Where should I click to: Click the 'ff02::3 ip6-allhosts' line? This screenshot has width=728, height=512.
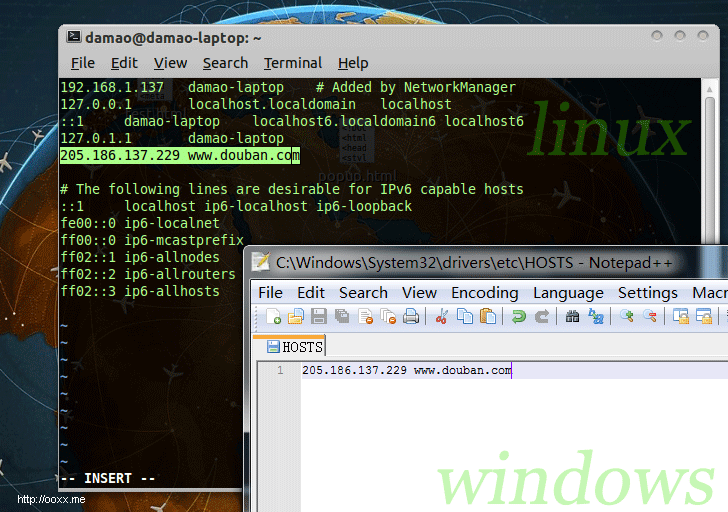(140, 291)
